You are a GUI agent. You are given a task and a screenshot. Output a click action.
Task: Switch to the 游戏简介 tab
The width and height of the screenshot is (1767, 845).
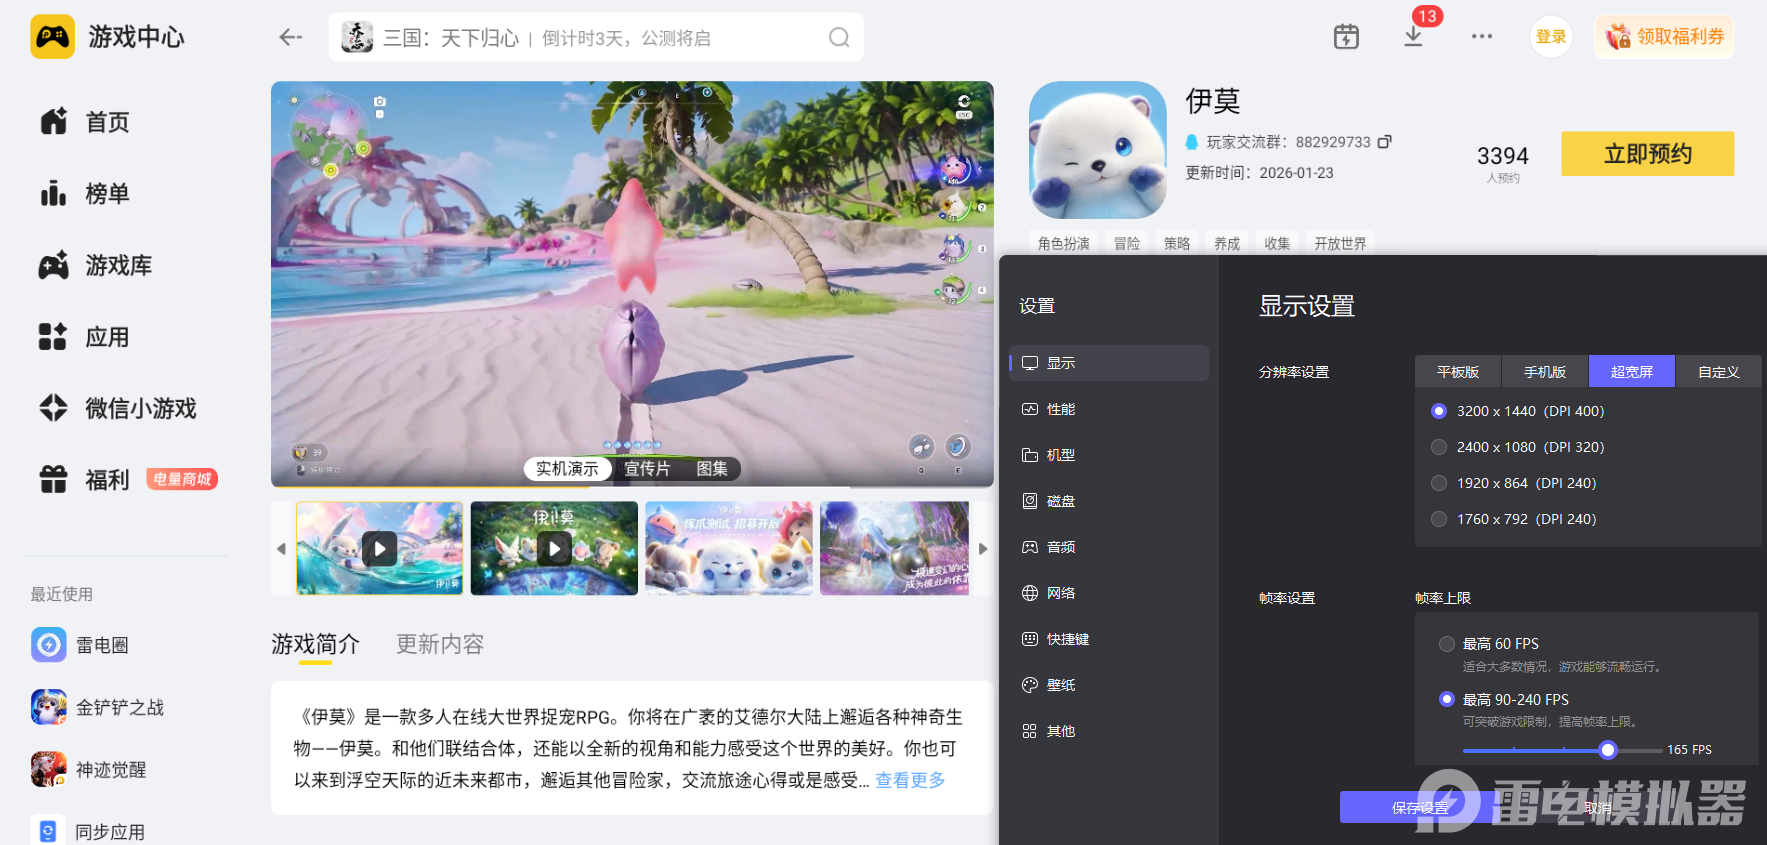click(315, 644)
